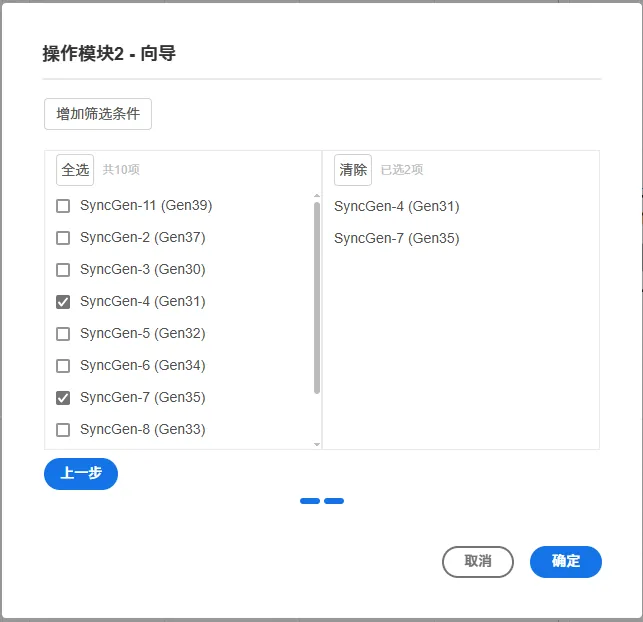
Task: Confirm the wizard with 确定
Action: pyautogui.click(x=565, y=561)
